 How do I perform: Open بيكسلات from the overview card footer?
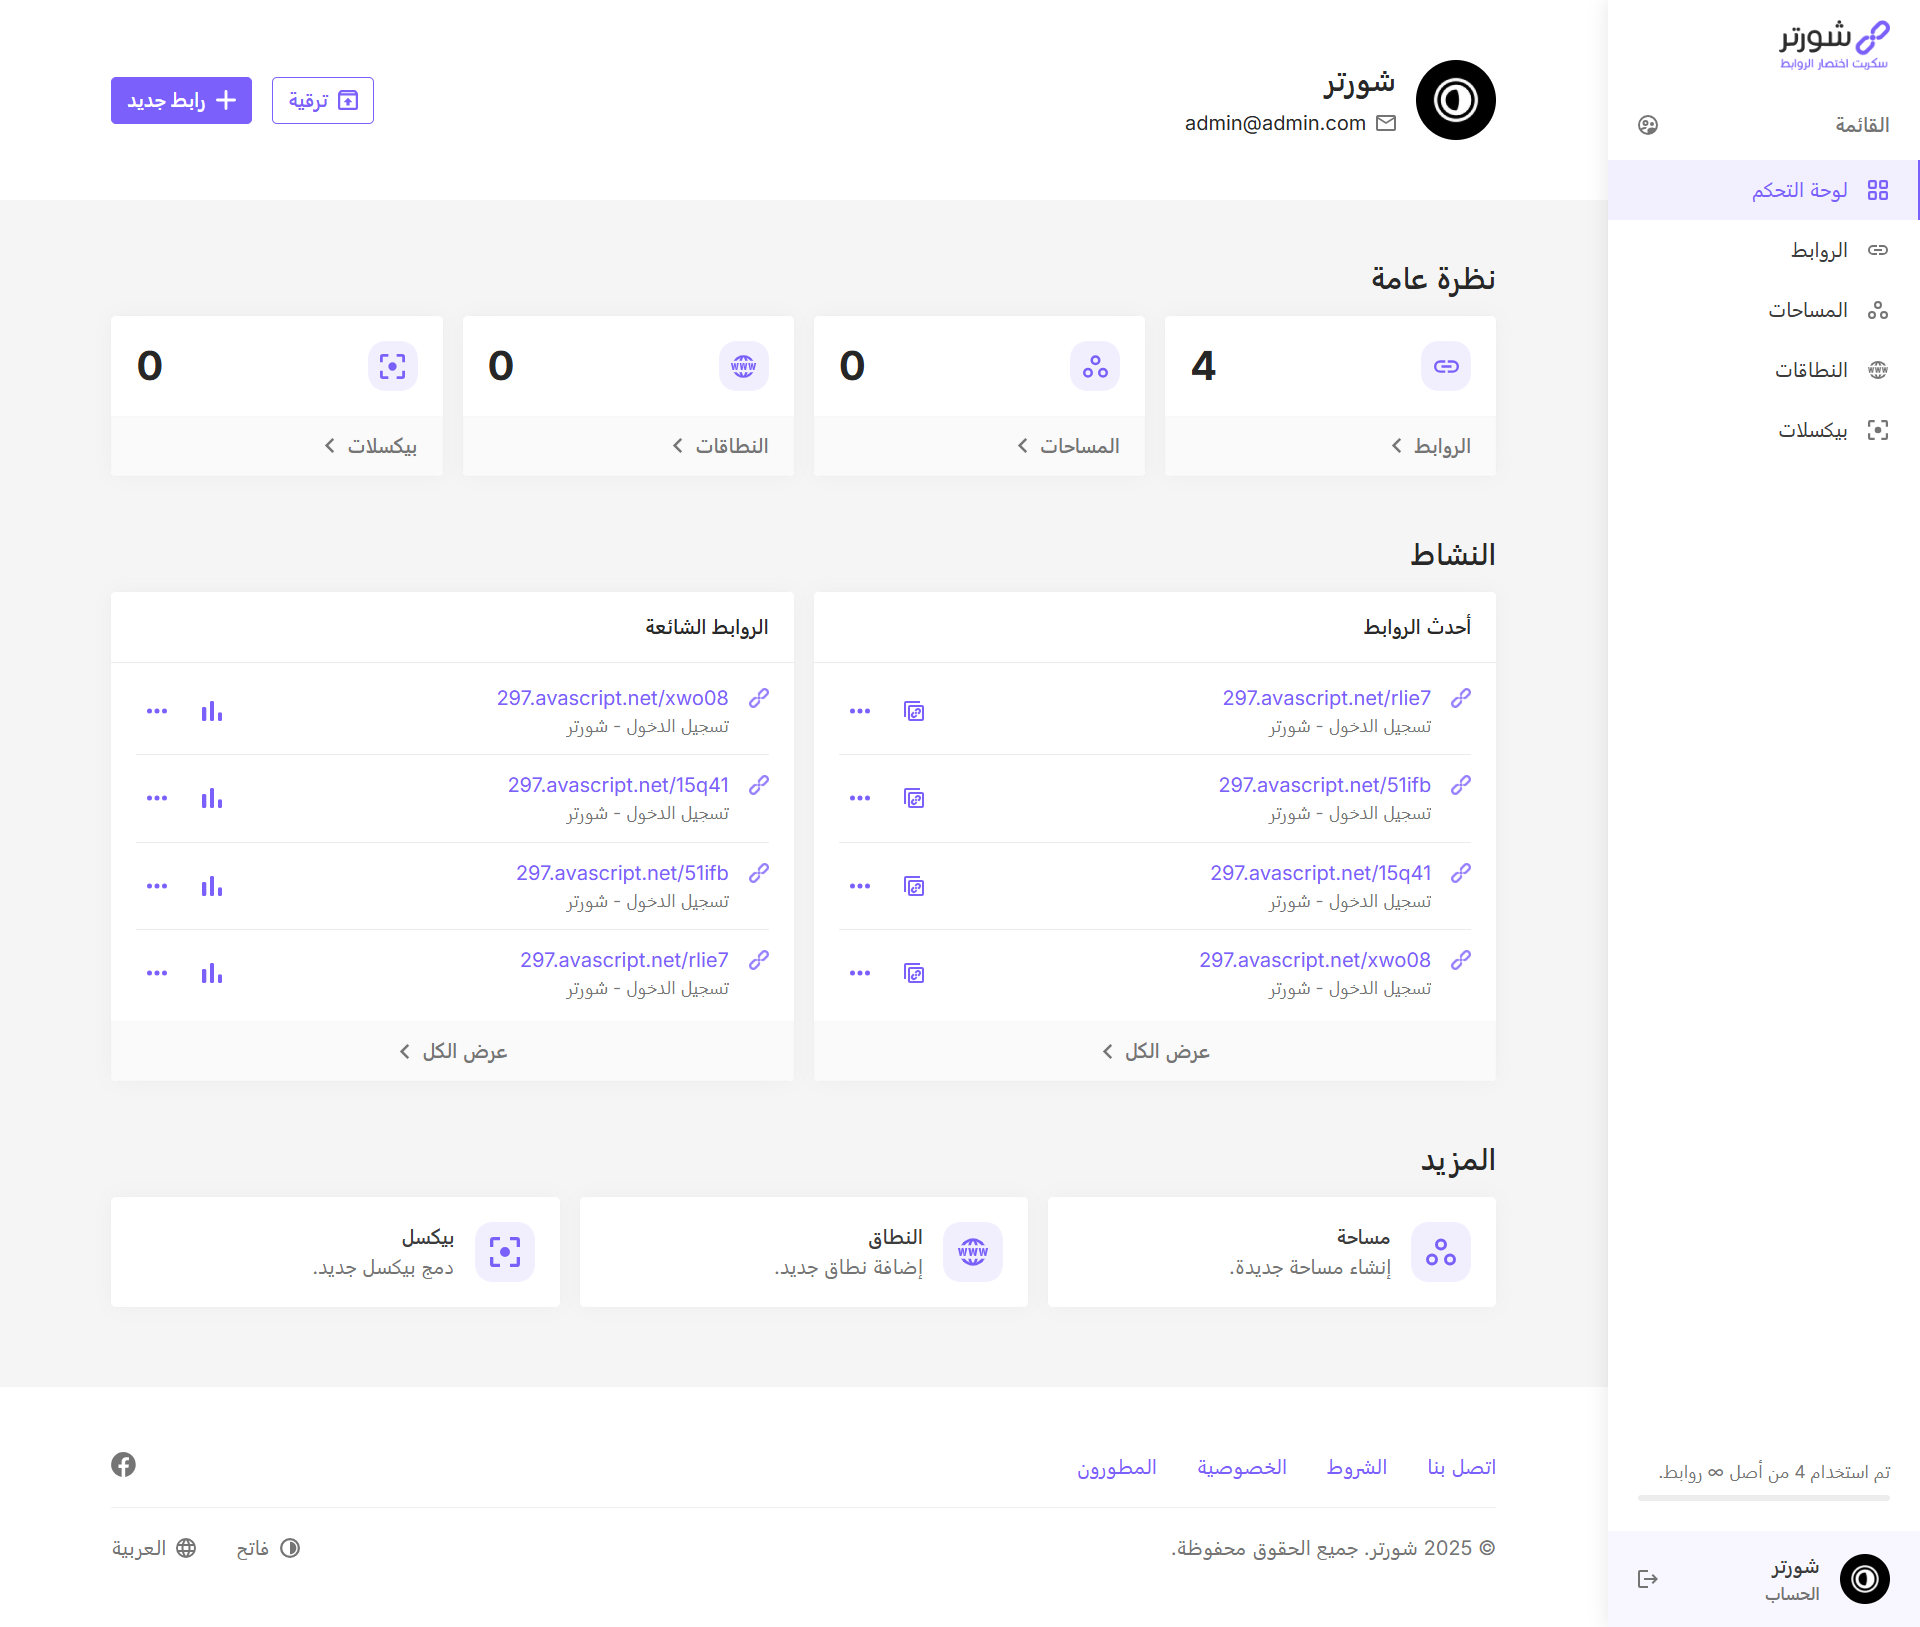pos(370,446)
